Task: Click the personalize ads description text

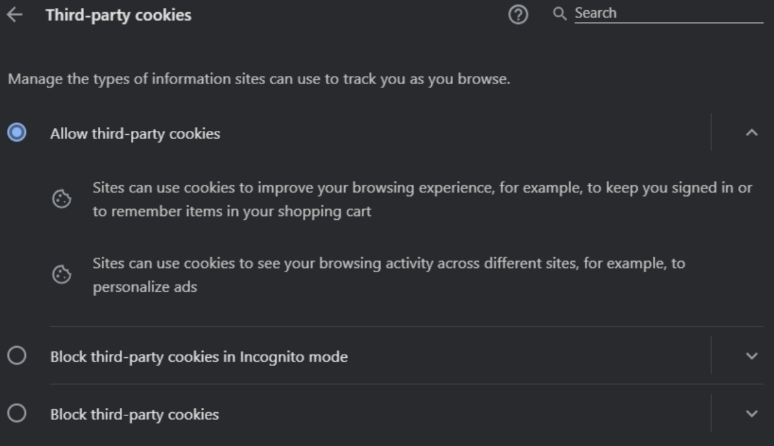Action: pos(389,275)
